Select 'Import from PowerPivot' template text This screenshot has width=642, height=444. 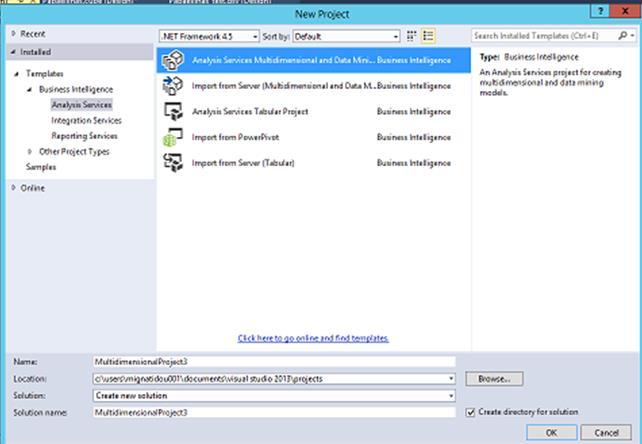tap(235, 137)
